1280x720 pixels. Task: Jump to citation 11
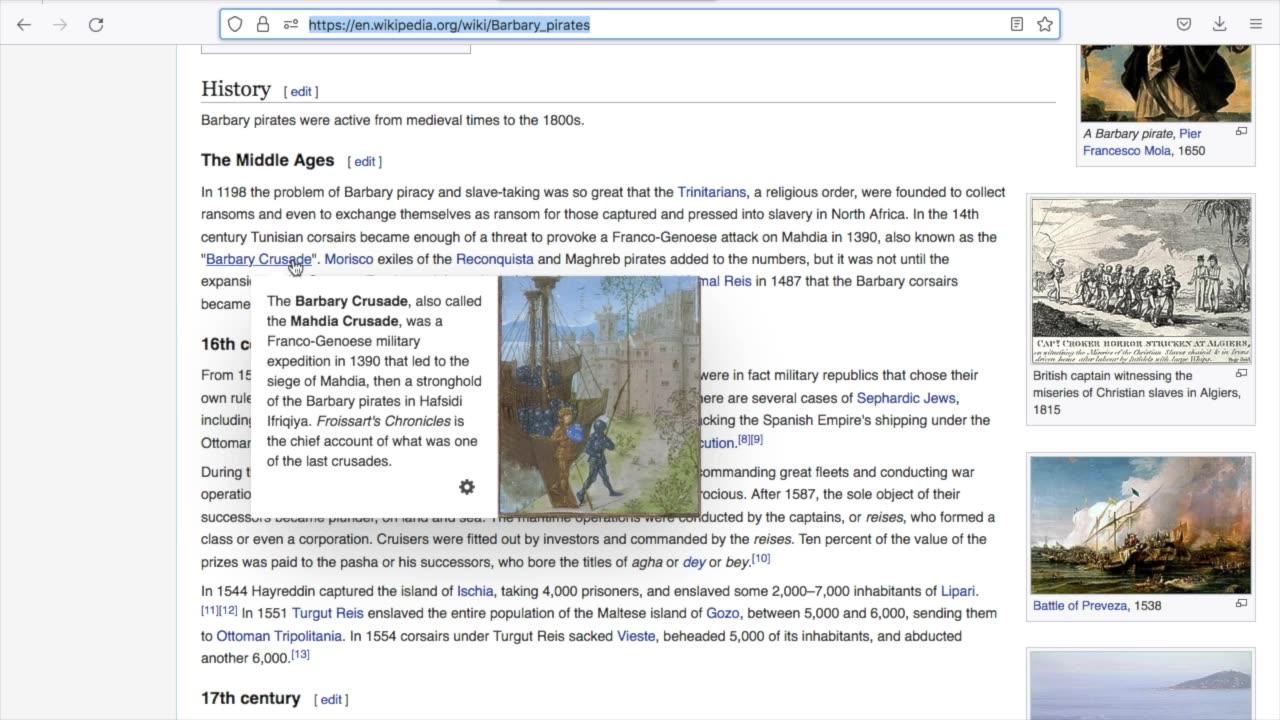210,610
